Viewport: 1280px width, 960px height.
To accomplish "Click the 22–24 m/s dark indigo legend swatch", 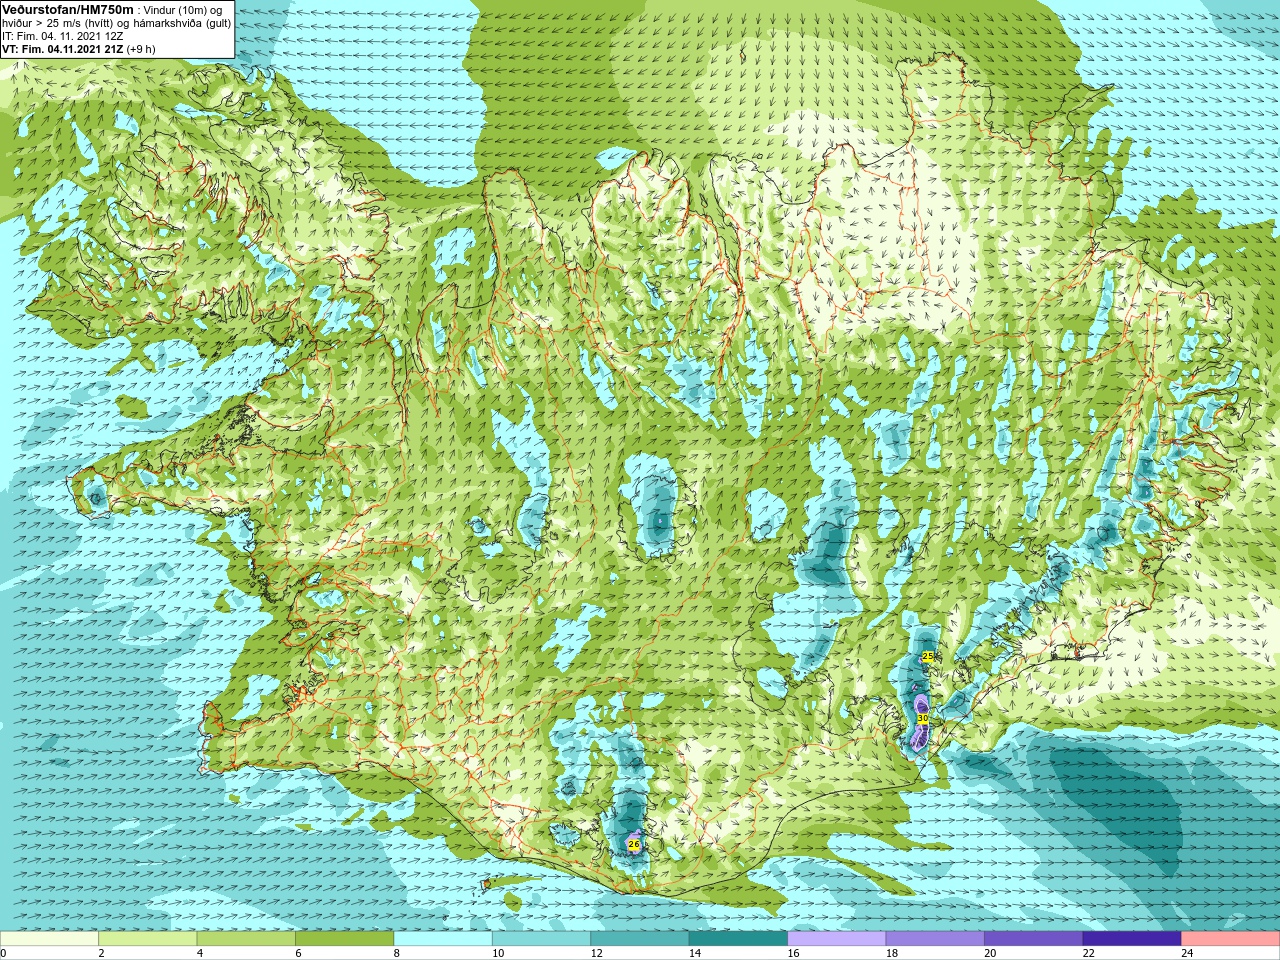I will 1132,938.
